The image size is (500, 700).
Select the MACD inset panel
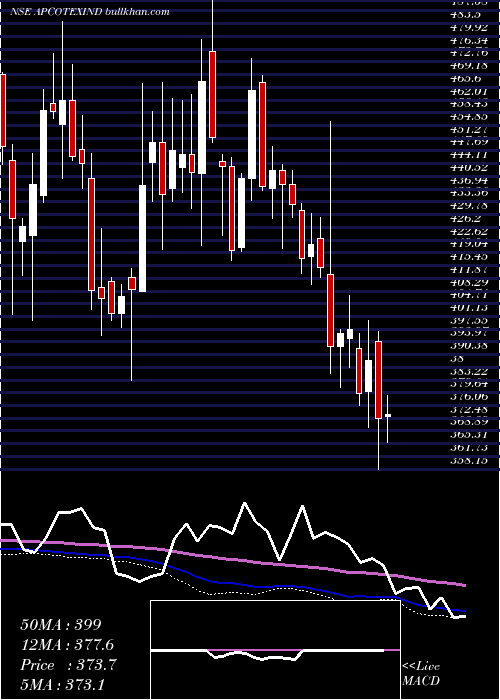coord(275,650)
